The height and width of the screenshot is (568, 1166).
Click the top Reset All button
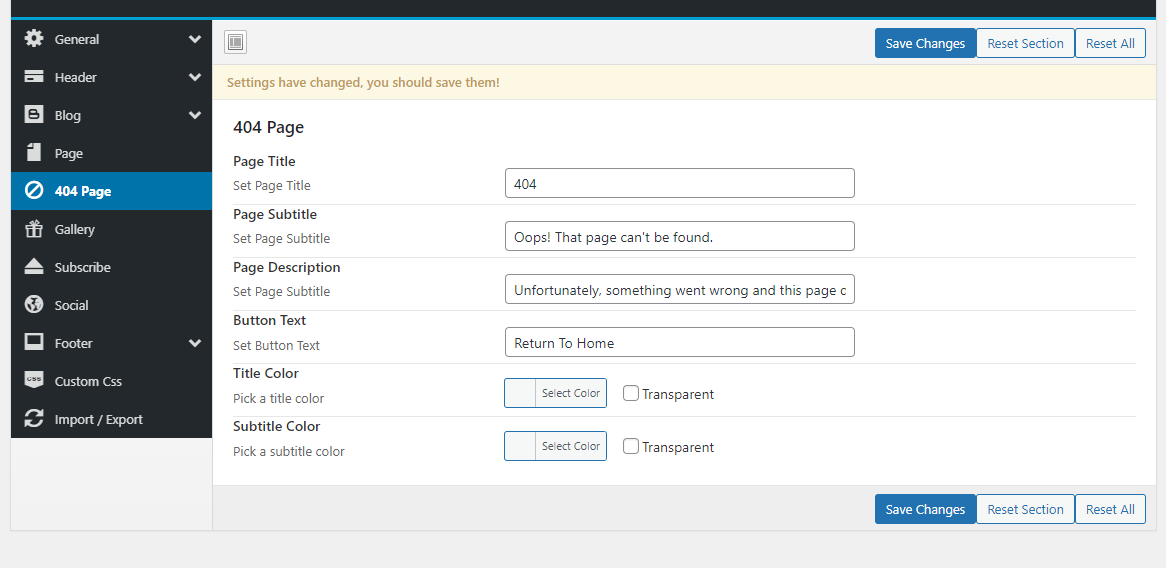1110,43
